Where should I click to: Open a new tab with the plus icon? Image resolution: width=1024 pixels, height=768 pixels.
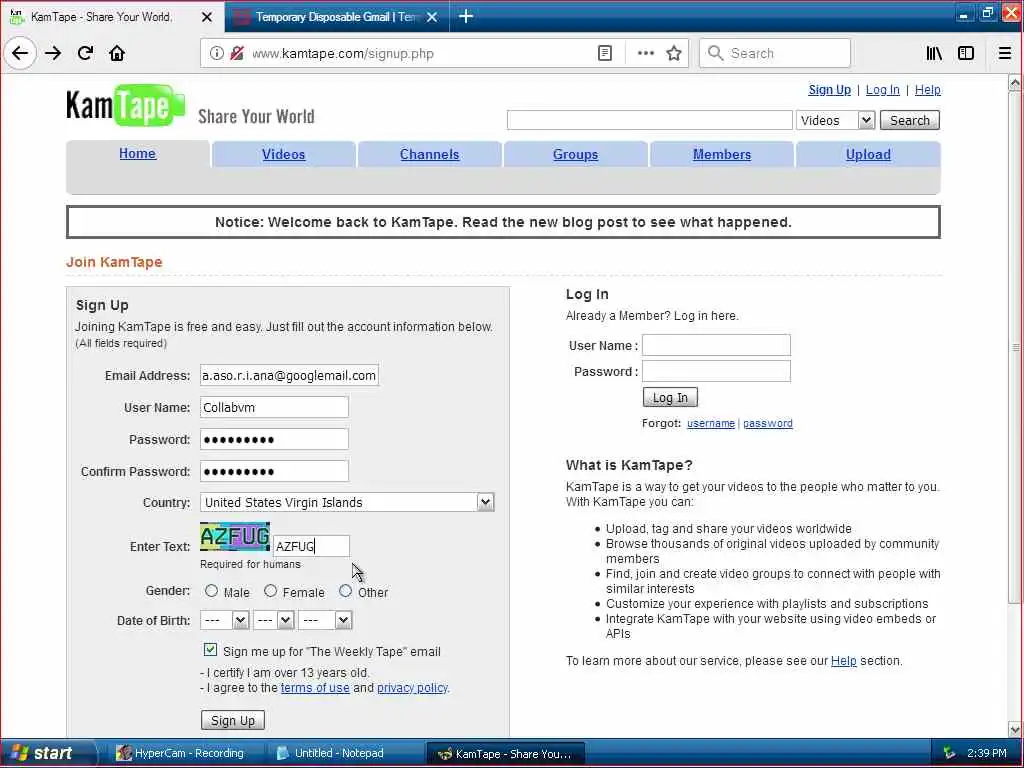click(x=466, y=16)
